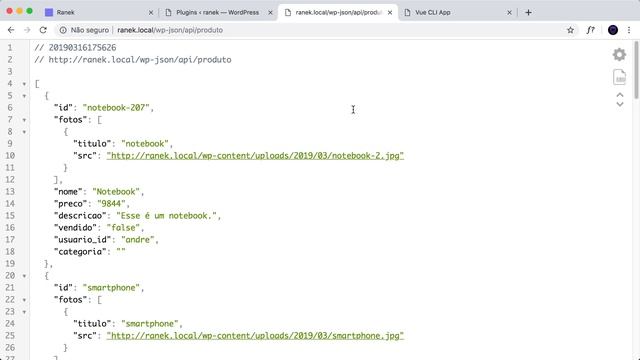Viewport: 640px width, 360px height.
Task: Open the f? extension icon
Action: click(590, 30)
